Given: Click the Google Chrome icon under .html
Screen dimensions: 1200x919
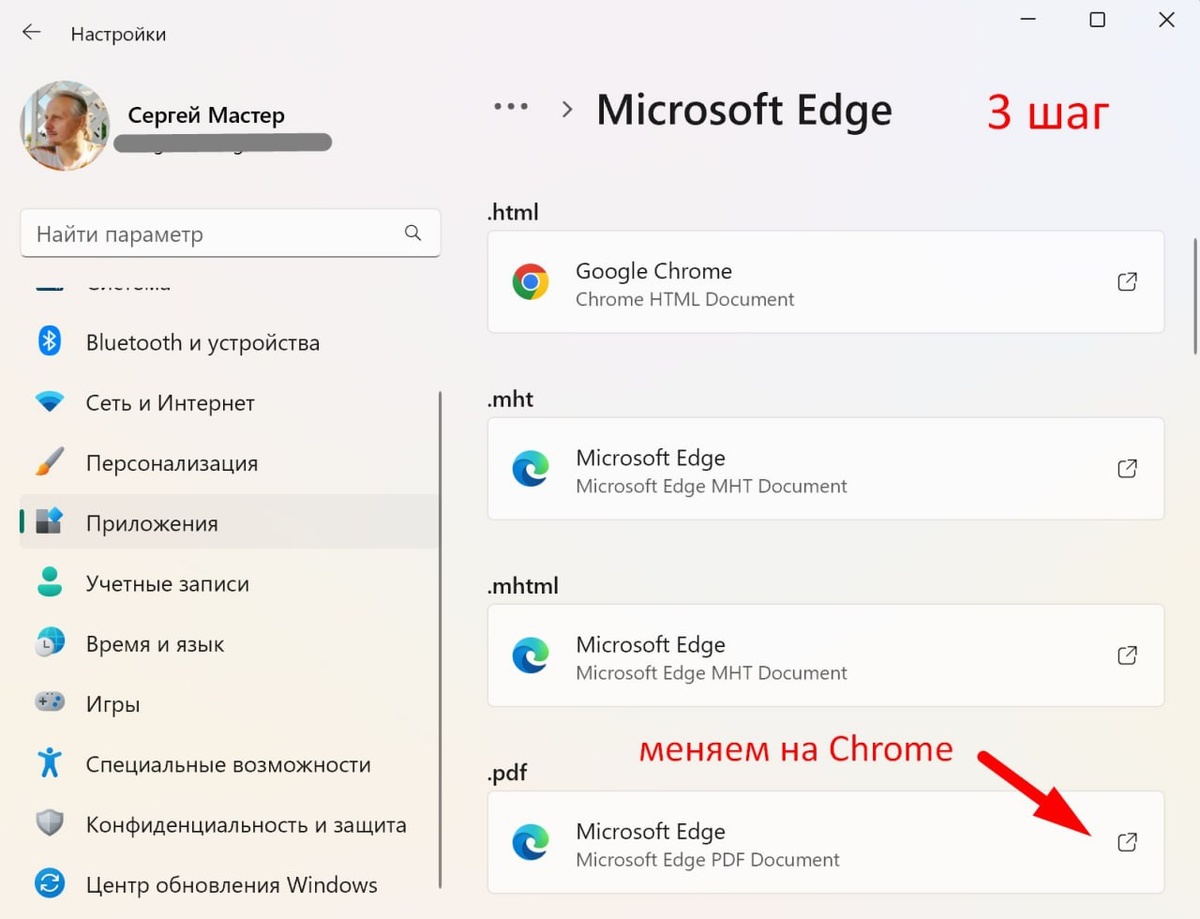Looking at the screenshot, I should tap(530, 282).
